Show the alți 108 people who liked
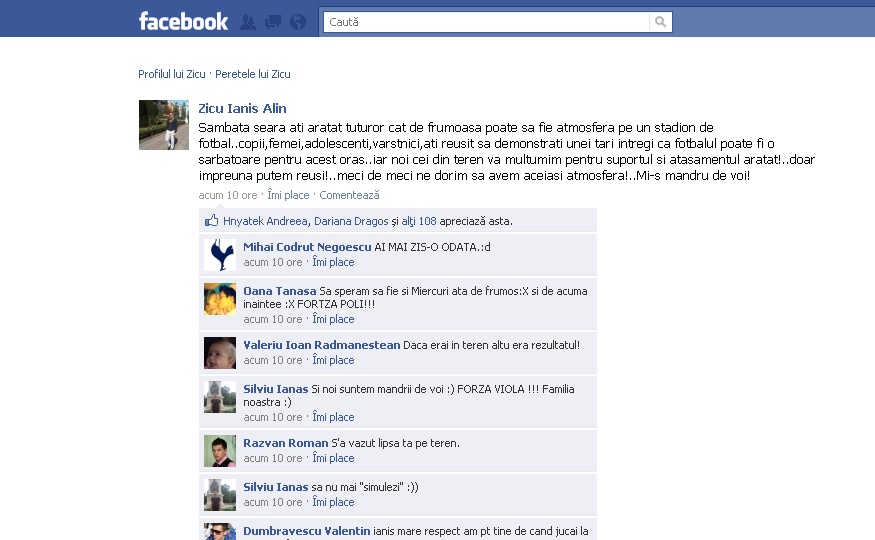 (x=419, y=221)
